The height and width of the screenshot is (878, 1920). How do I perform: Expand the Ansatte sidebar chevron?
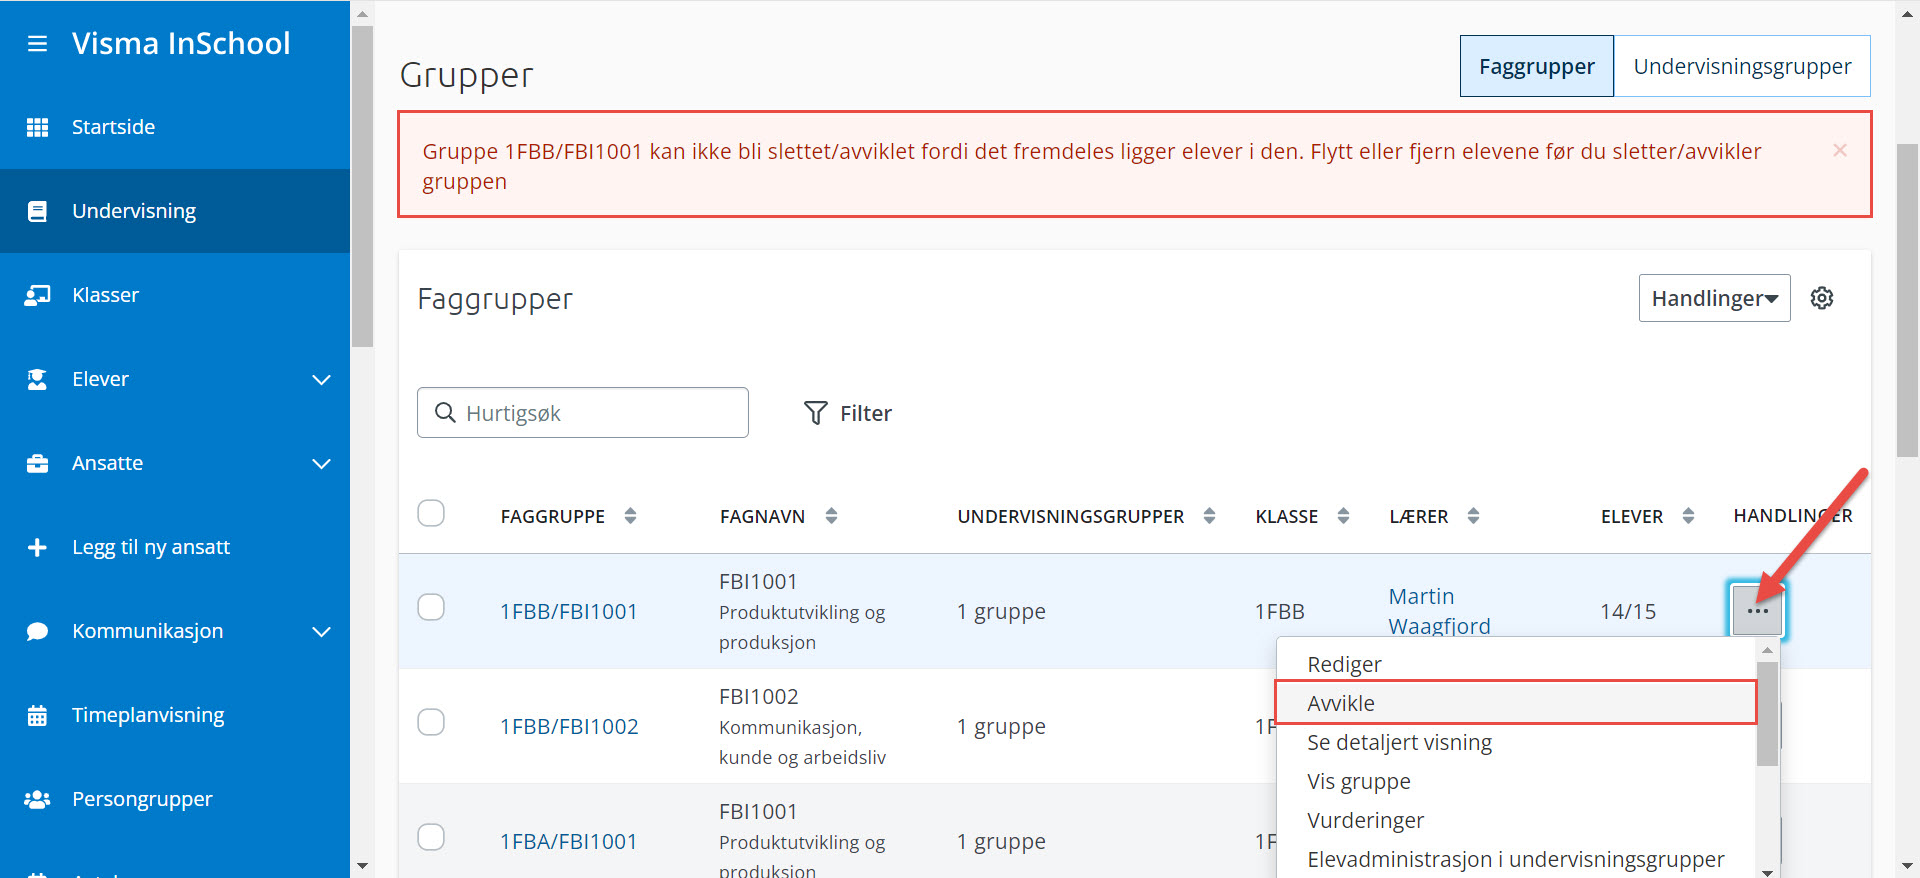coord(321,463)
